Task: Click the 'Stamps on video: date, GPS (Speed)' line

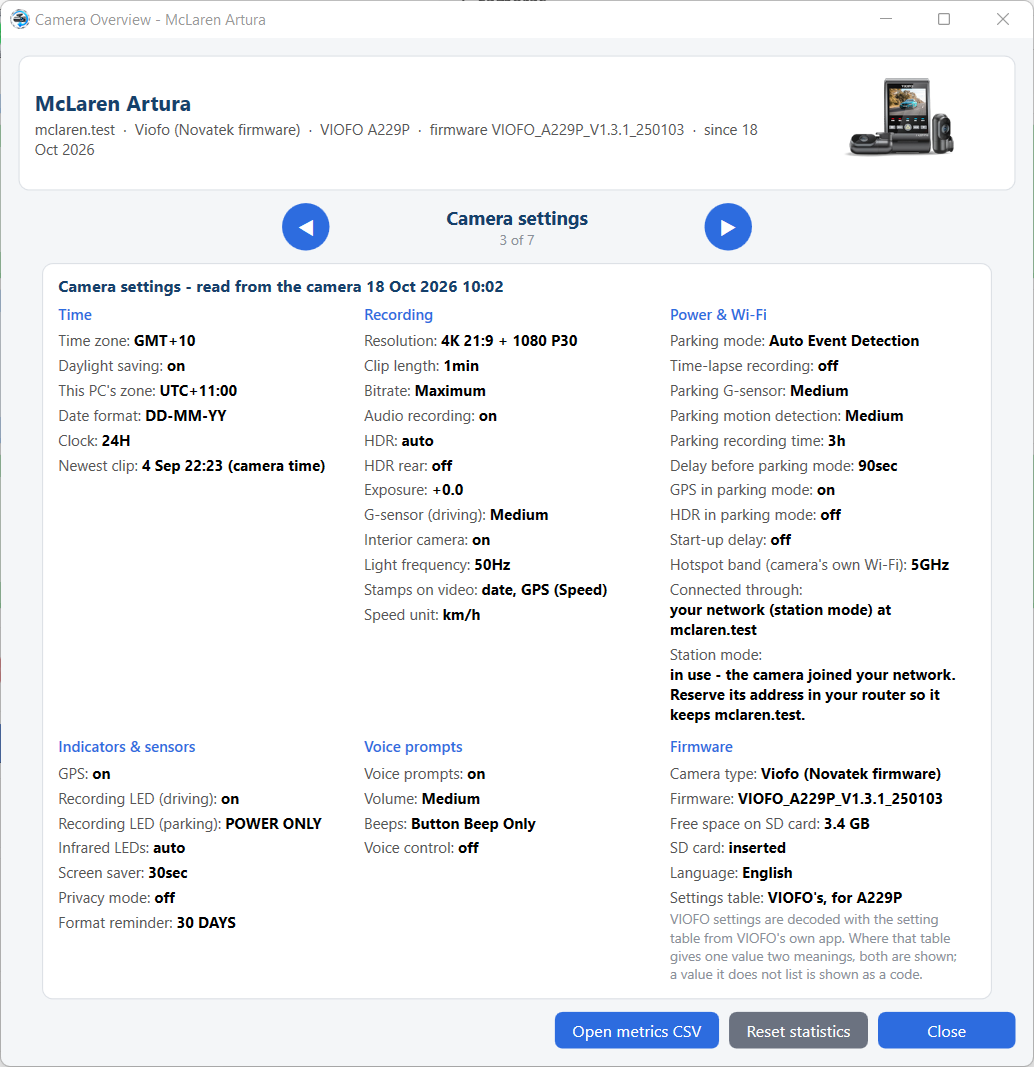Action: 486,589
